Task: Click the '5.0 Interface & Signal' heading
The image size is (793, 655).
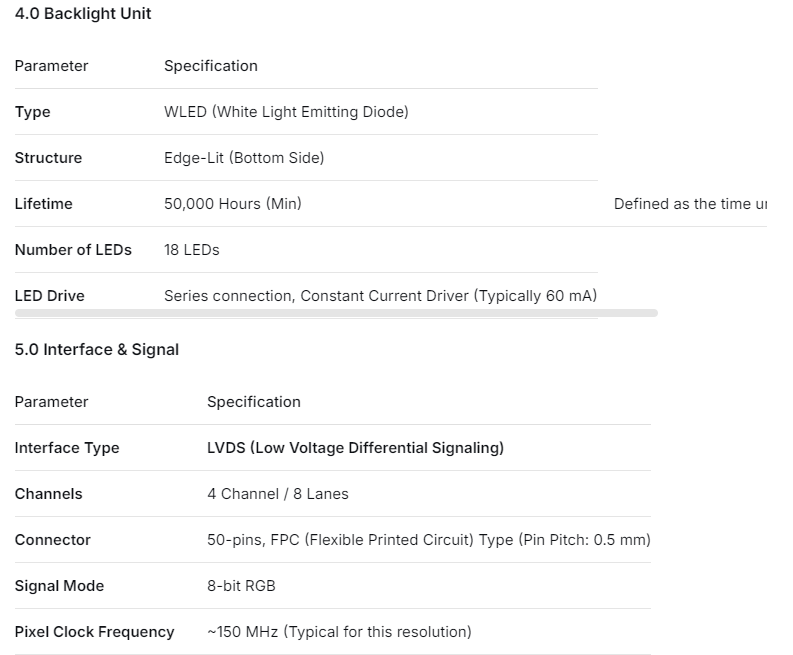Action: pos(97,350)
